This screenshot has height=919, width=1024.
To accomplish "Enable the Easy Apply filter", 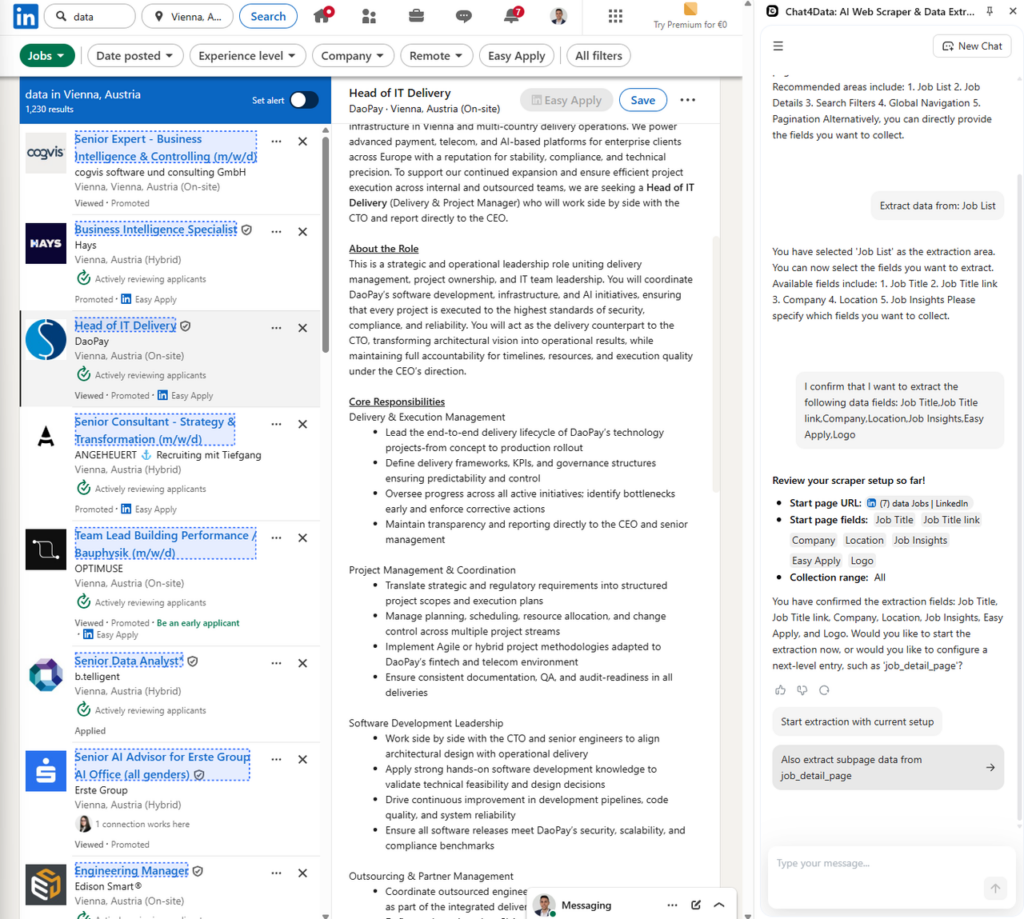I will coord(516,55).
